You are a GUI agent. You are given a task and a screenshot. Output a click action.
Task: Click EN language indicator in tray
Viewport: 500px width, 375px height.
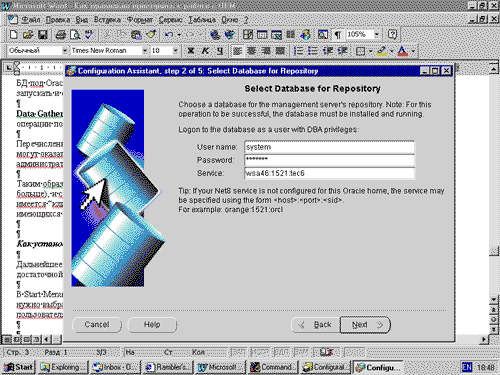point(467,367)
